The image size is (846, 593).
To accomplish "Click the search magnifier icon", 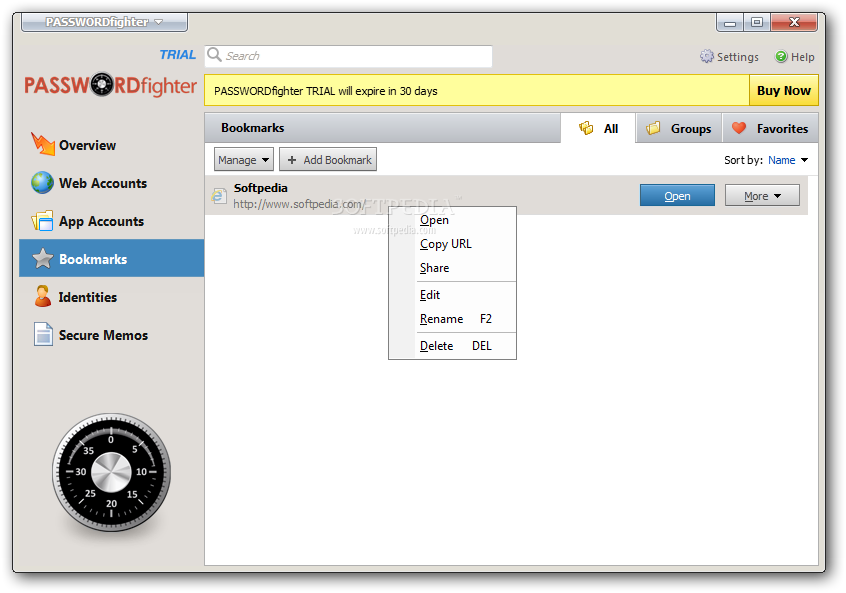I will tap(214, 54).
